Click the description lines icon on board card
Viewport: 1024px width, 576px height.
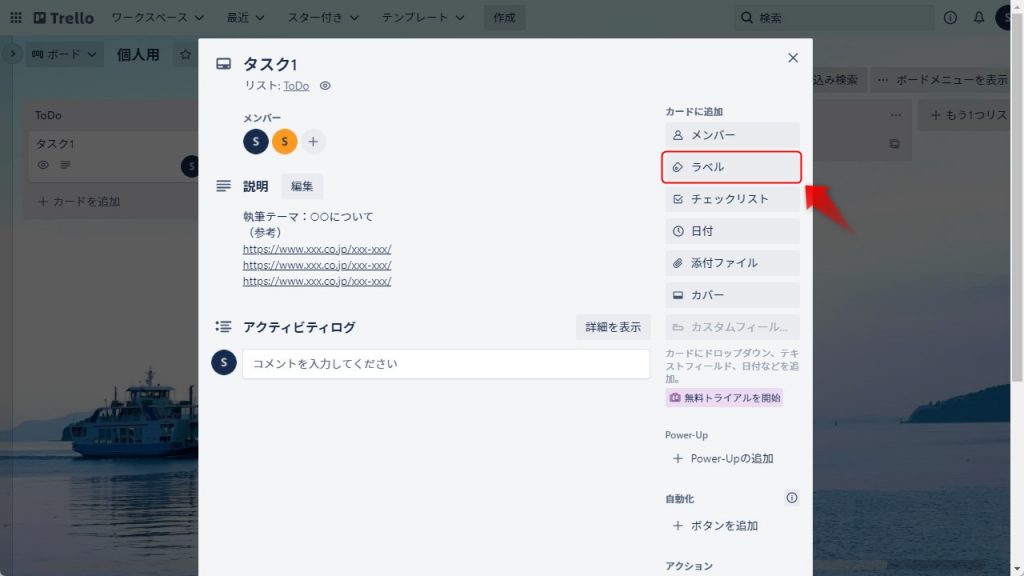coord(65,165)
